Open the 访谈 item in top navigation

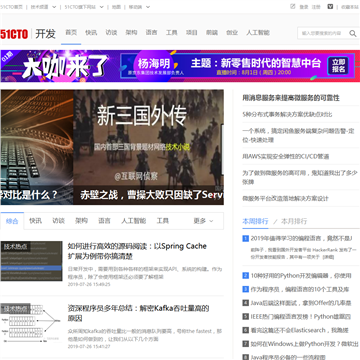[111, 33]
